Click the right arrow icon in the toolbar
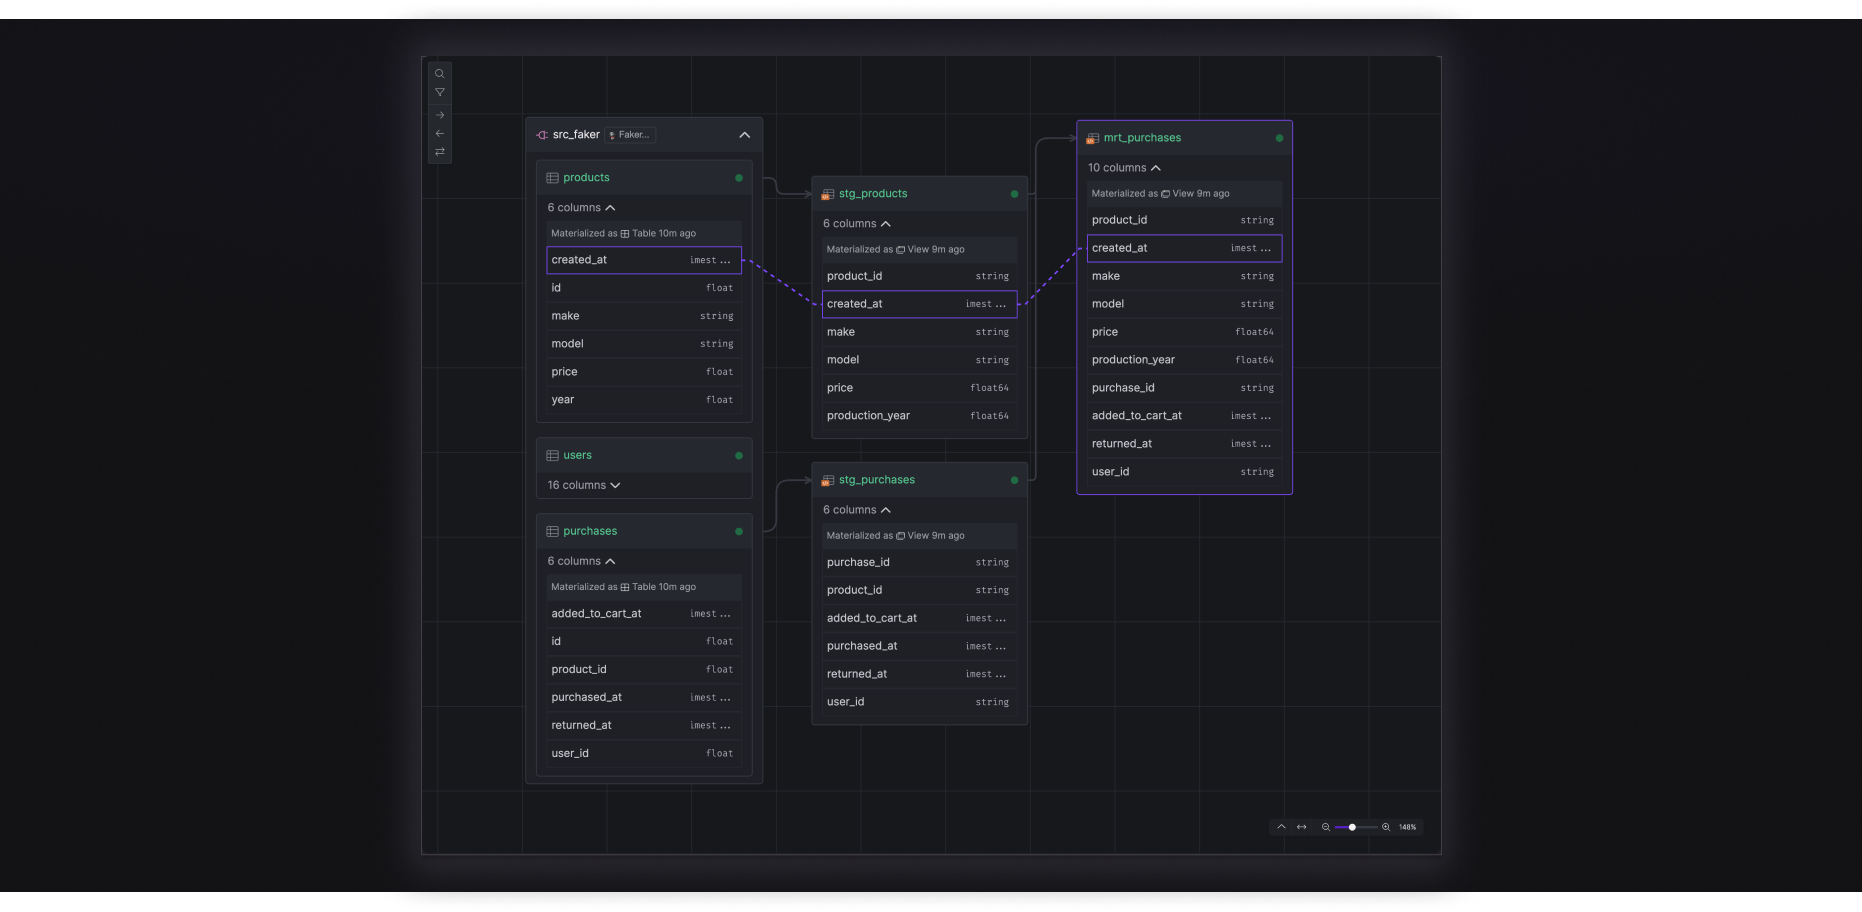Image resolution: width=1862 pixels, height=912 pixels. (439, 115)
